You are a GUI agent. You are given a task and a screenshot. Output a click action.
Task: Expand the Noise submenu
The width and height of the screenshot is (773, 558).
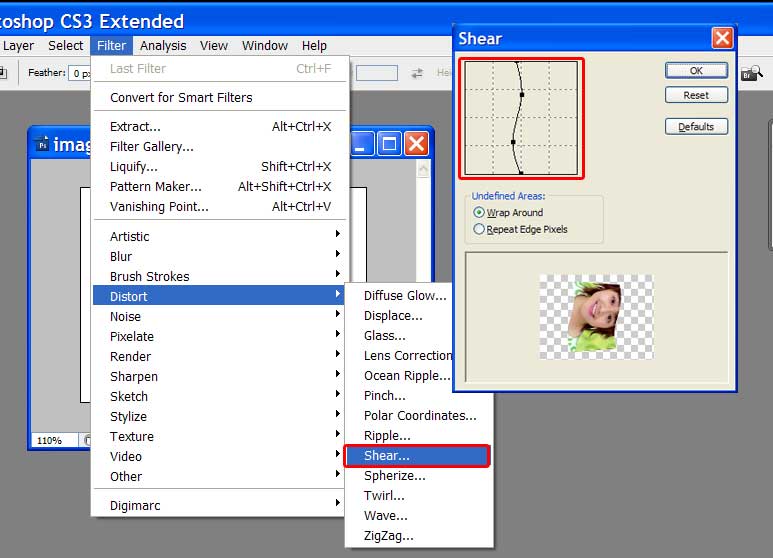[x=220, y=316]
